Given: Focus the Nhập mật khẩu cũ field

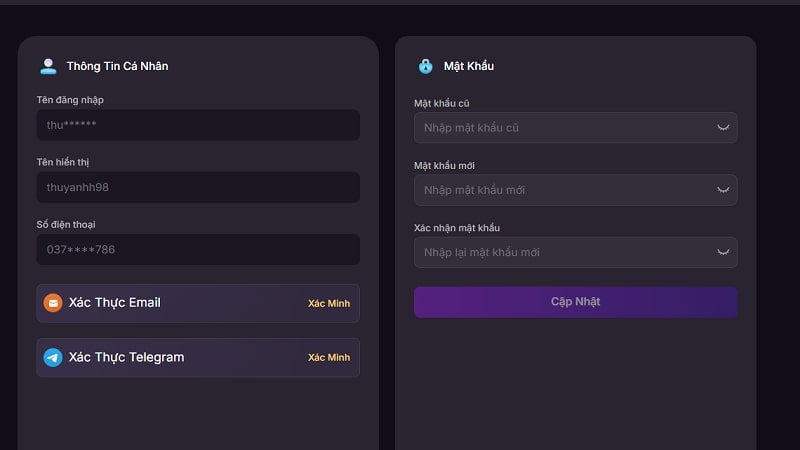Looking at the screenshot, I should [x=576, y=128].
